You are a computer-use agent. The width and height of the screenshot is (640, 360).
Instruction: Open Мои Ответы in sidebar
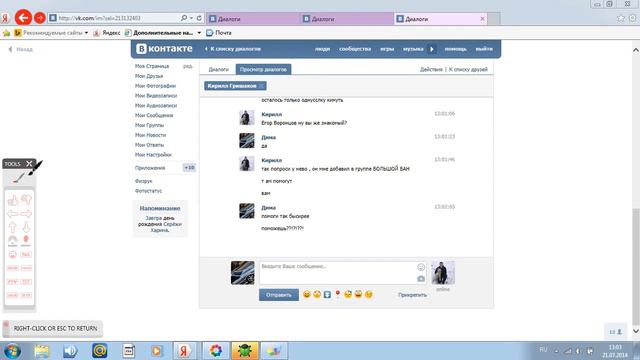click(x=149, y=145)
